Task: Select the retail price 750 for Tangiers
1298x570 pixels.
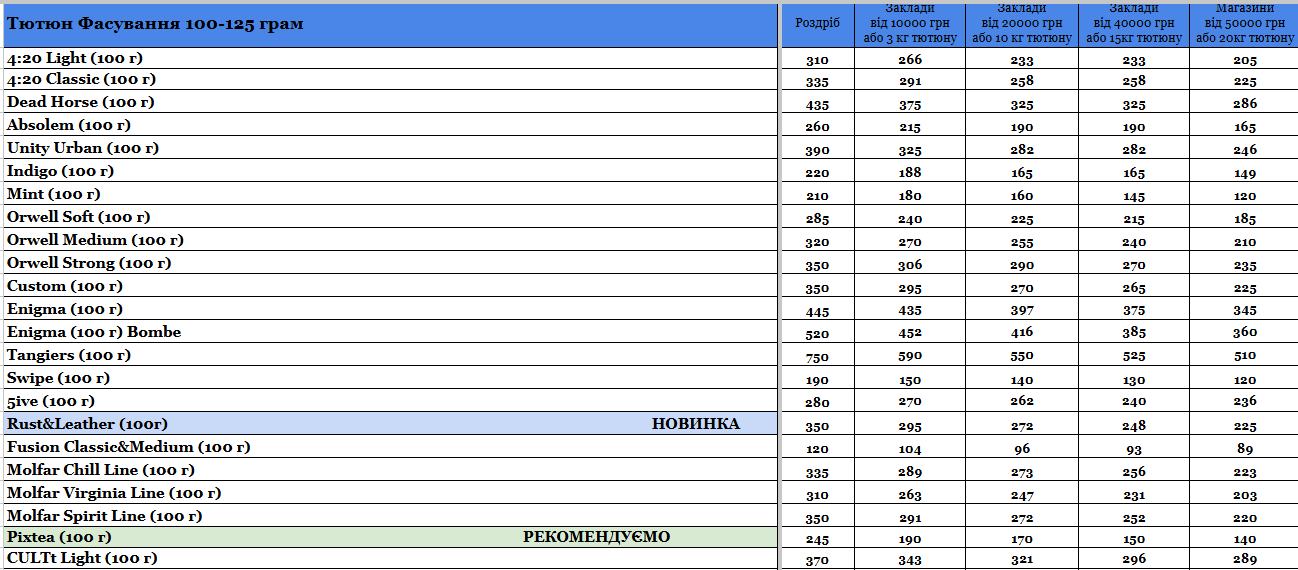Action: click(x=817, y=357)
